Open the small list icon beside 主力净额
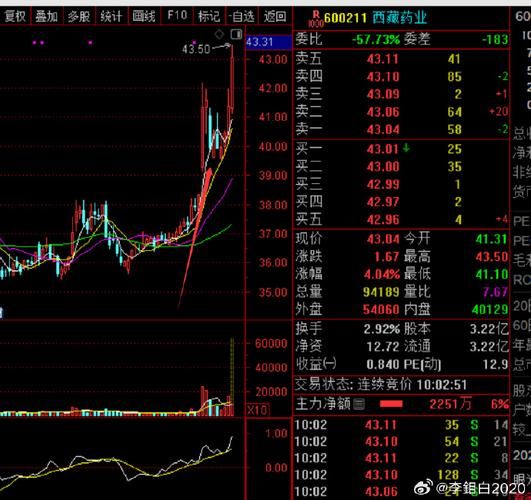 (x=359, y=404)
